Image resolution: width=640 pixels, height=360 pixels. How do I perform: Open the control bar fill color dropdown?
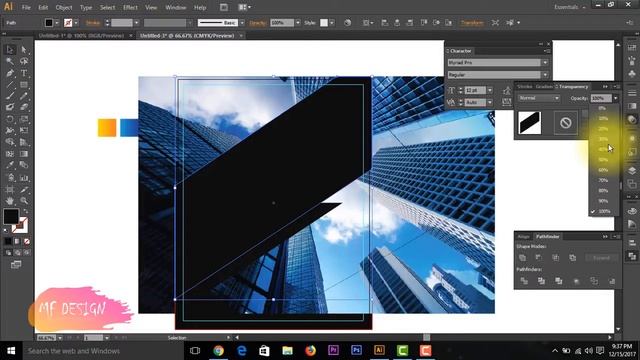57,23
